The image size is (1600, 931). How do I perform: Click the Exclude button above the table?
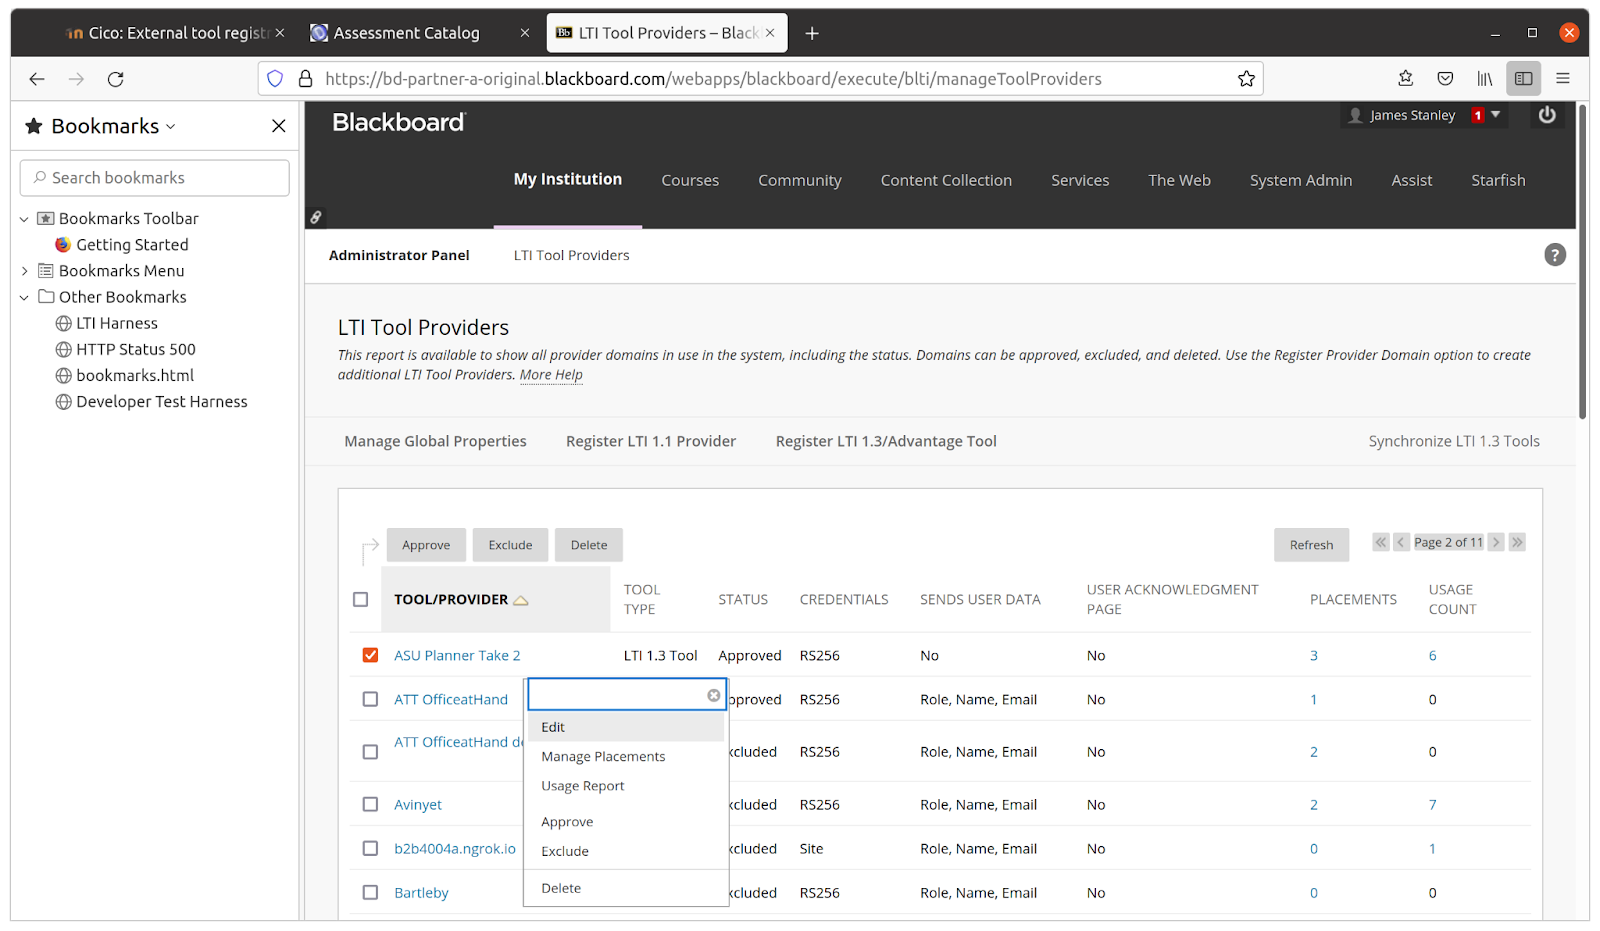tap(510, 545)
